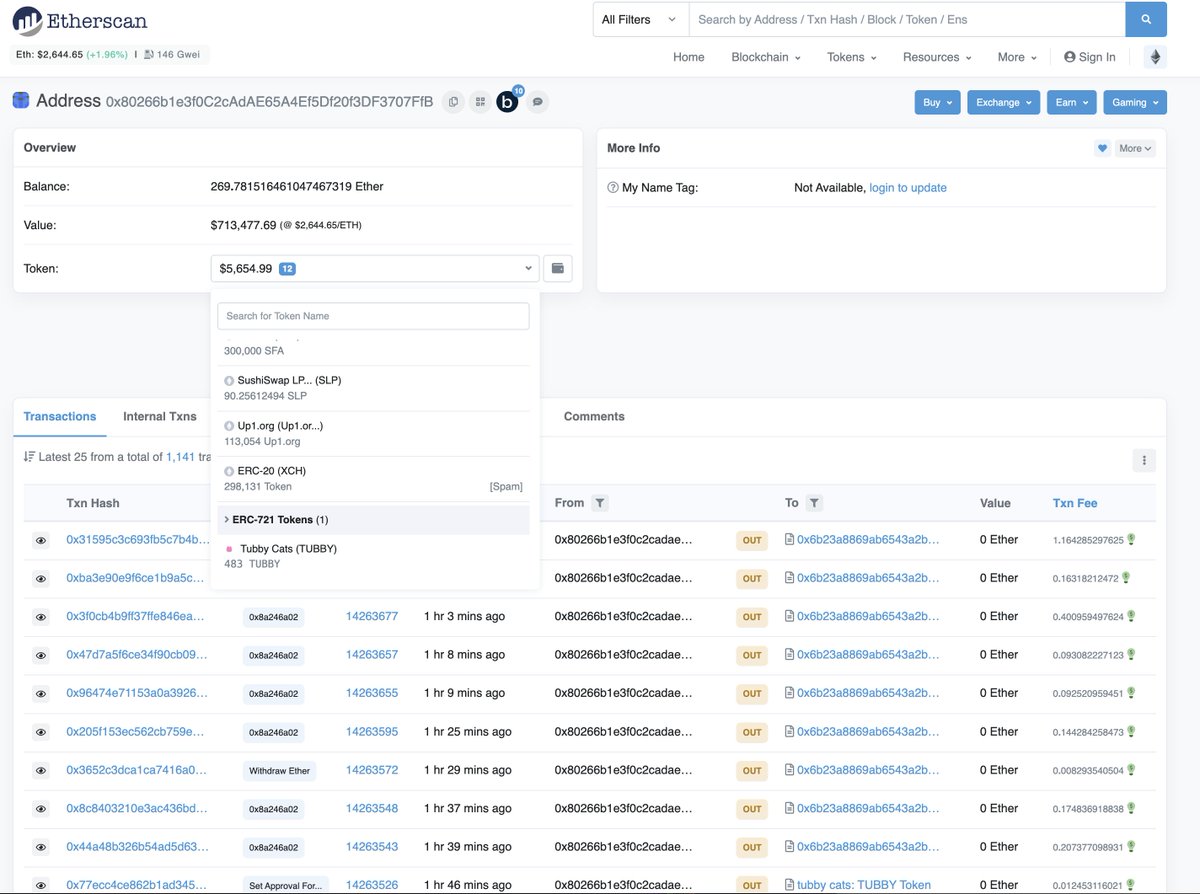Image resolution: width=1200 pixels, height=894 pixels.
Task: Click the Sign In user icon
Action: [x=1069, y=57]
